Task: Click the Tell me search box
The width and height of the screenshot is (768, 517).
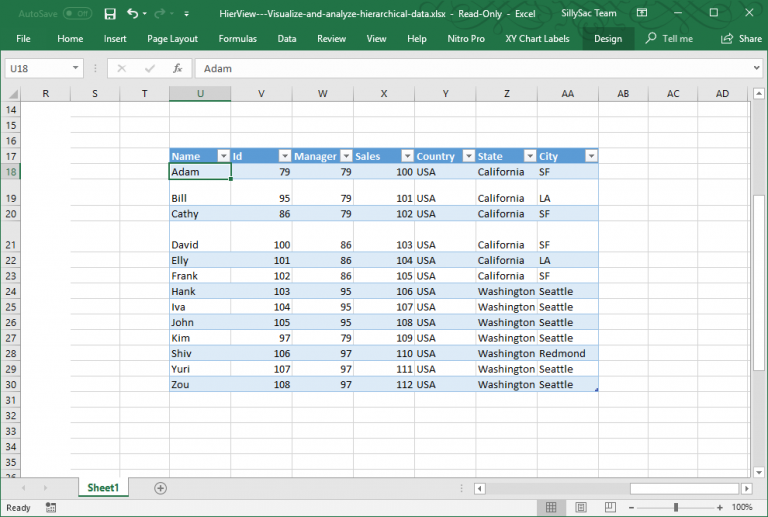Action: tap(669, 38)
